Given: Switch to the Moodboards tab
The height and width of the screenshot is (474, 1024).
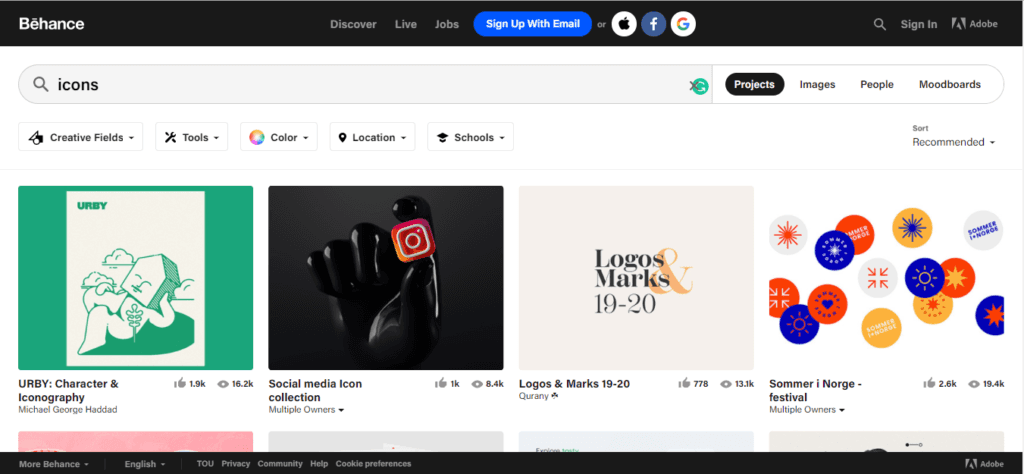Looking at the screenshot, I should pos(950,84).
